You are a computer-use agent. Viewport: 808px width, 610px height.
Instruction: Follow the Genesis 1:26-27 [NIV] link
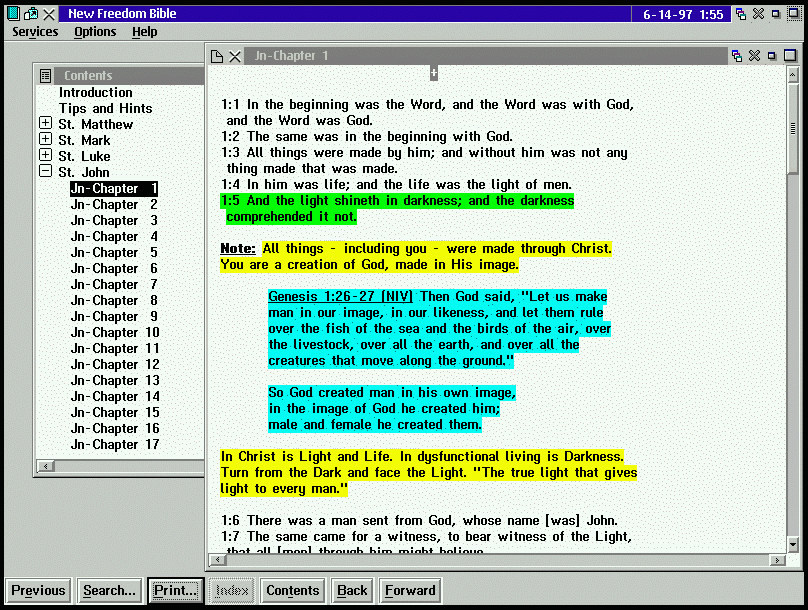(341, 297)
